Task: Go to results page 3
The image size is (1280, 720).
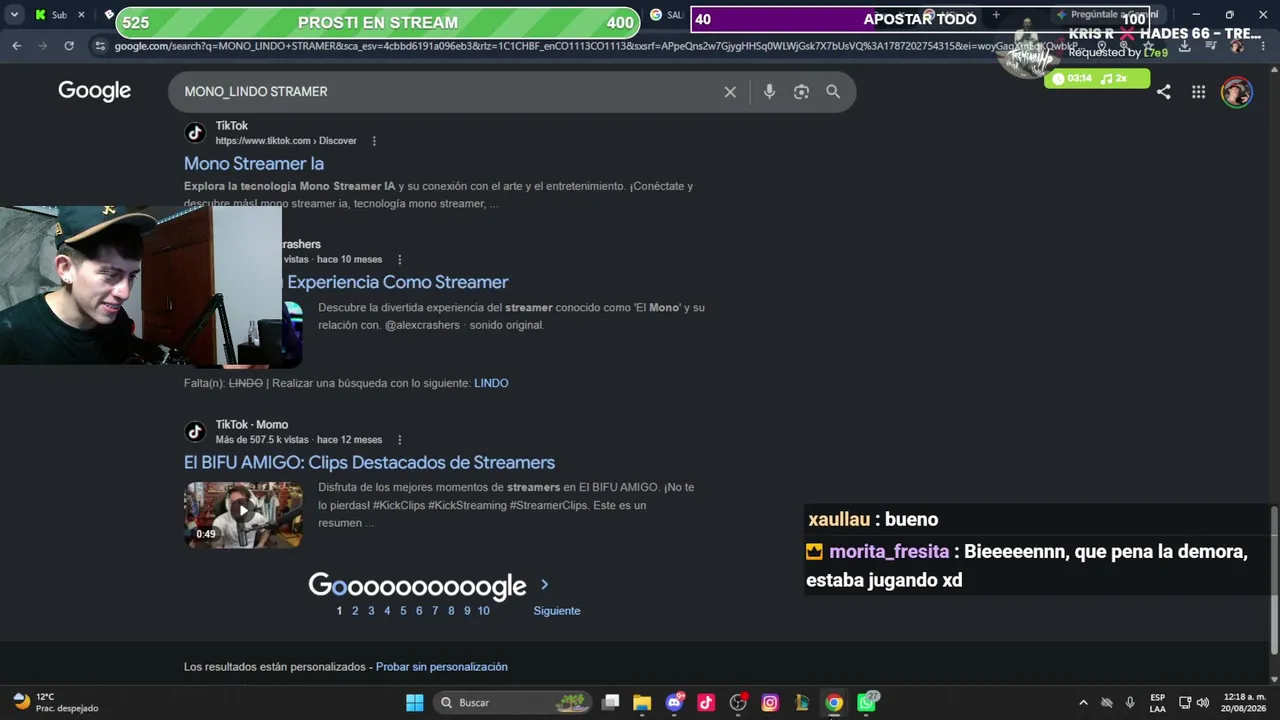Action: pyautogui.click(x=371, y=611)
